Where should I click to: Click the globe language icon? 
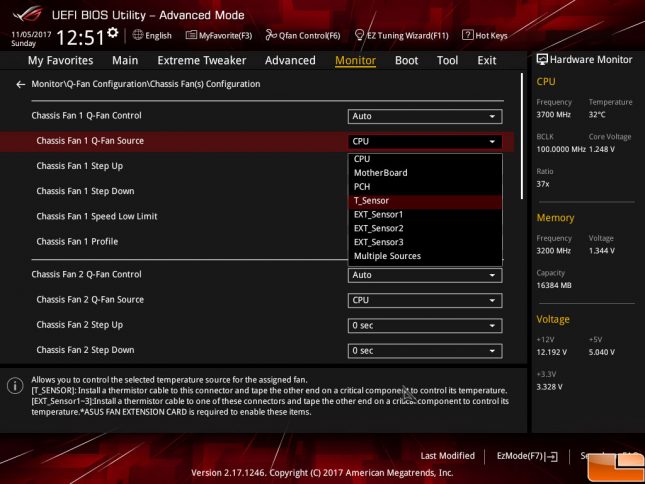coord(138,35)
